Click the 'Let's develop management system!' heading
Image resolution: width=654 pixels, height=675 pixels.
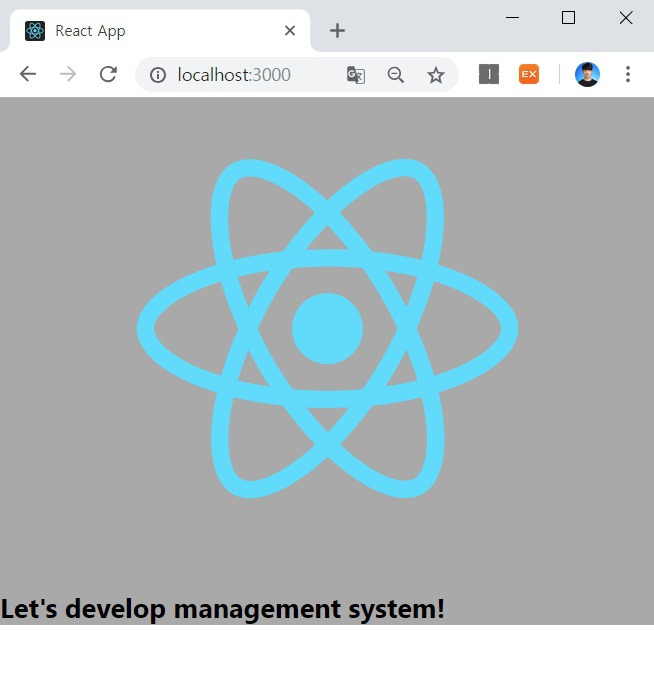tap(223, 608)
